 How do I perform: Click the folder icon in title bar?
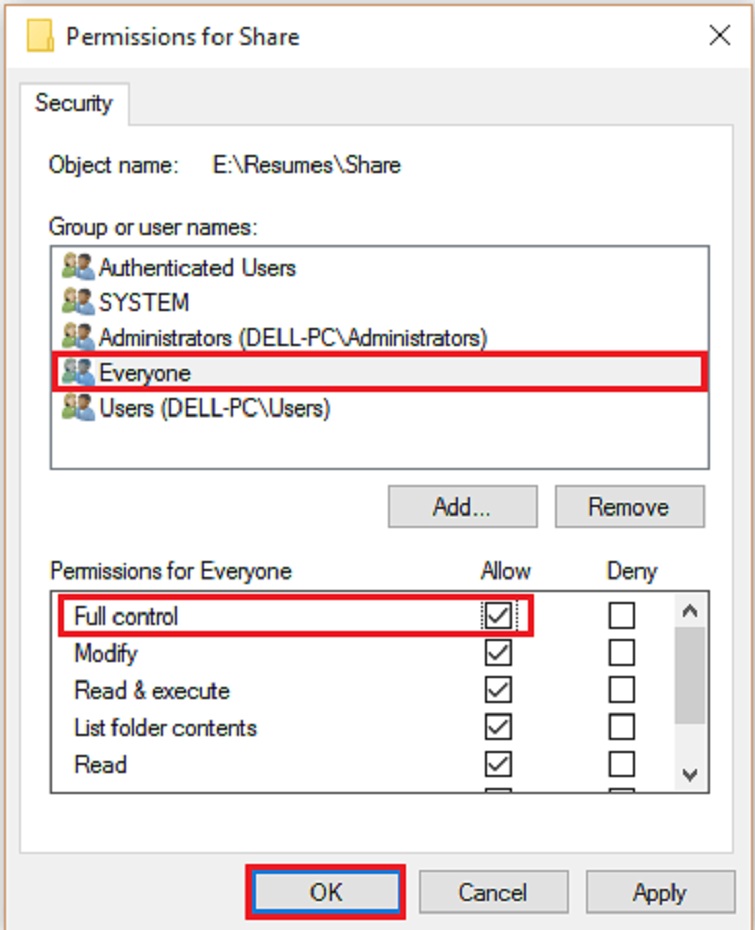[x=40, y=37]
